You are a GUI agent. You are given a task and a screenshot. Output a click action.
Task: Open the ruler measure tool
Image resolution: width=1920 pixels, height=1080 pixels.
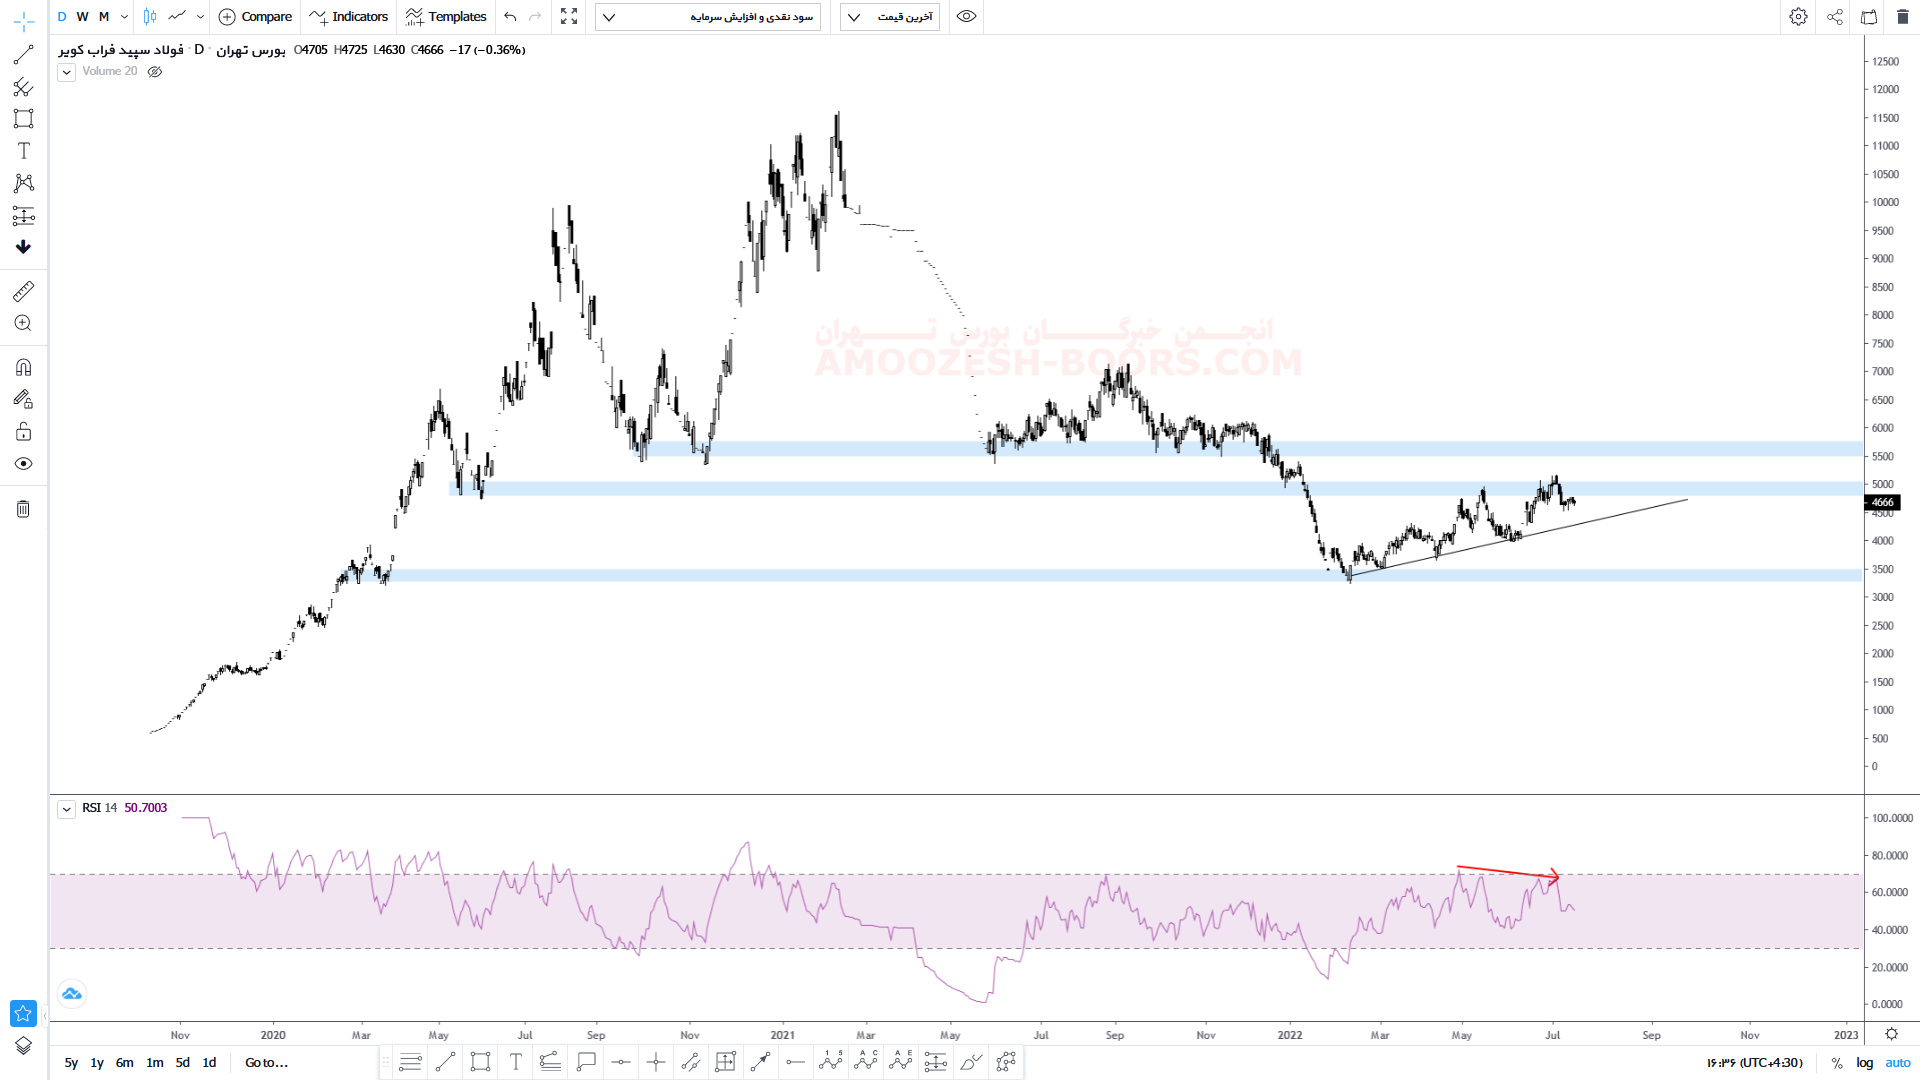point(23,291)
